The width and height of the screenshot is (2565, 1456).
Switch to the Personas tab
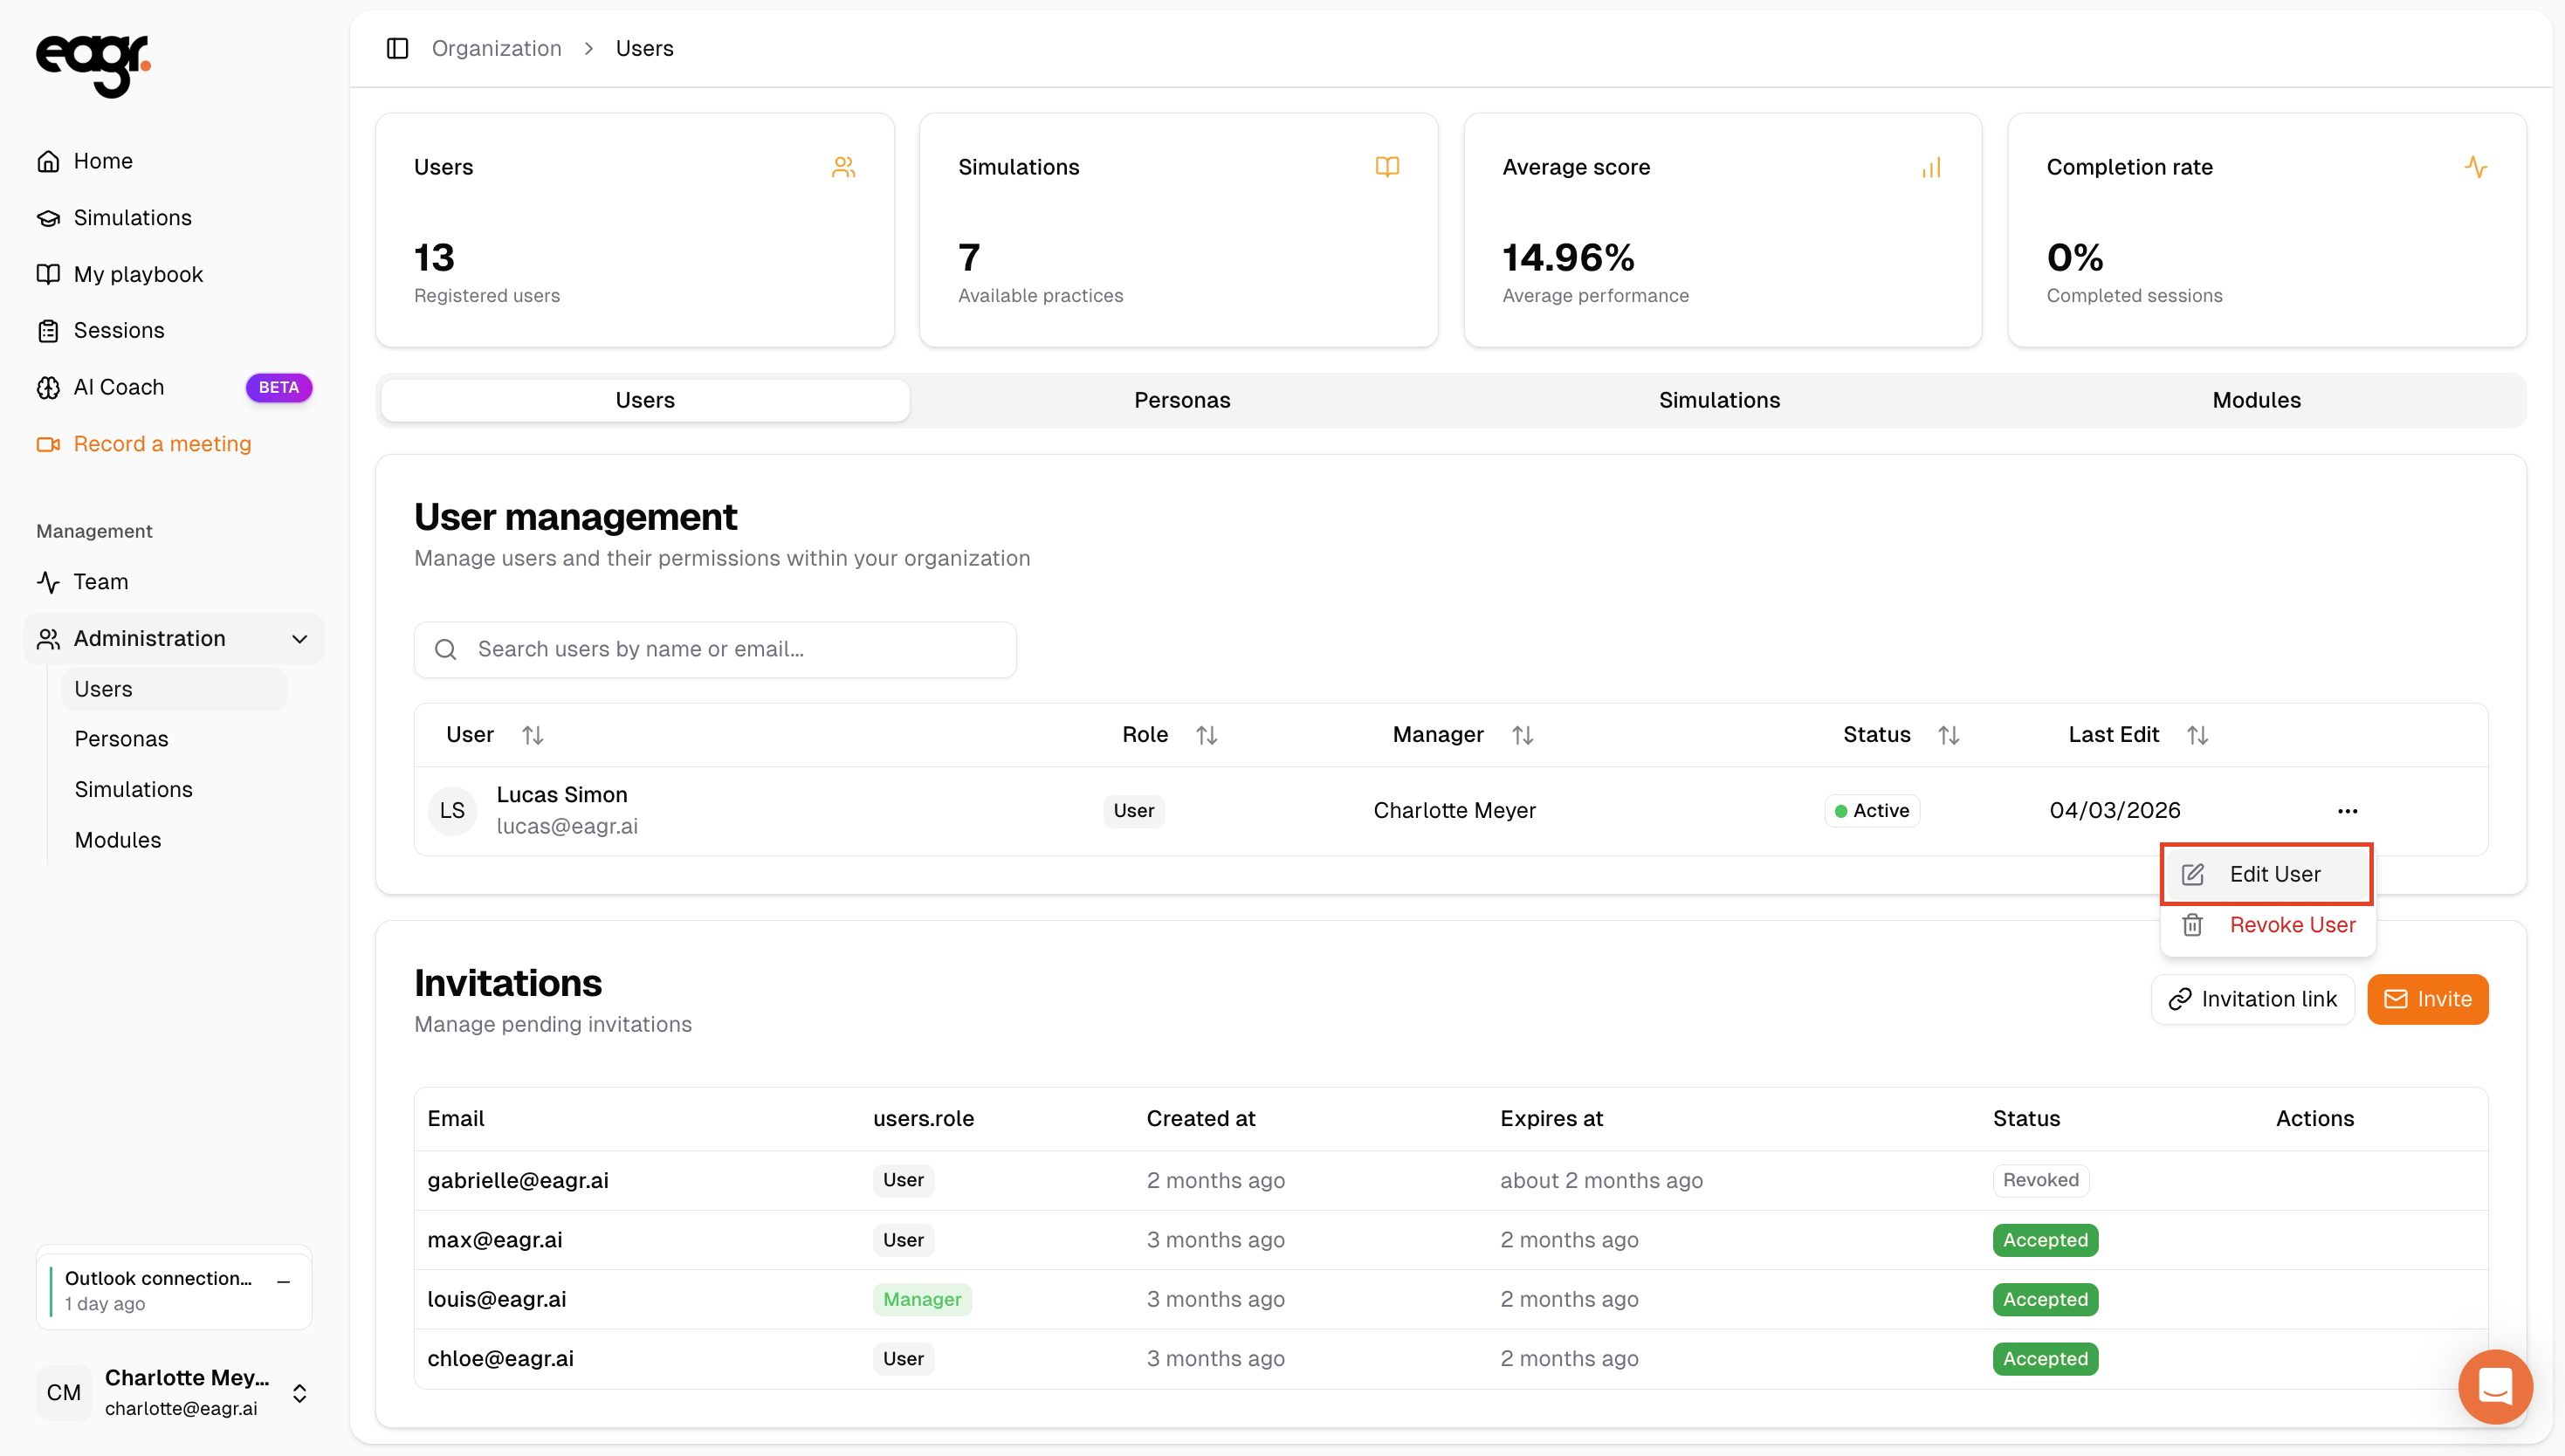pos(1182,400)
